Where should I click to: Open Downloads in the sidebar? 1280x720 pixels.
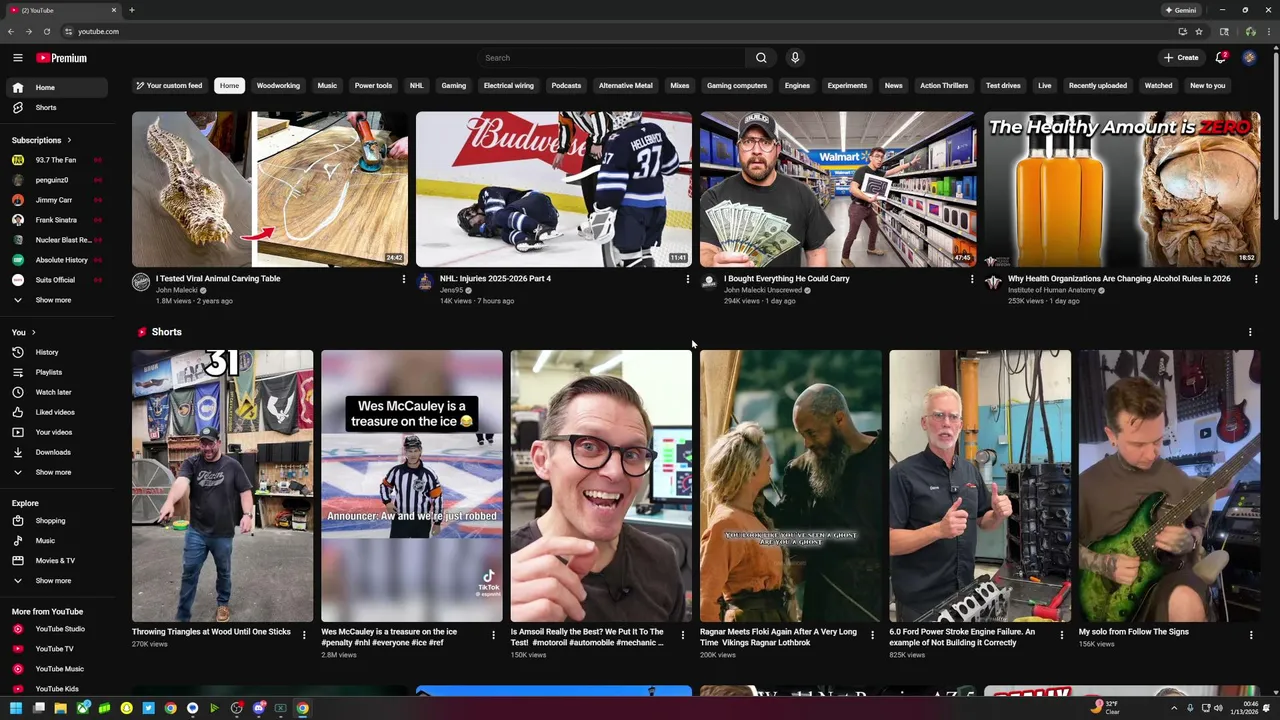(57, 452)
